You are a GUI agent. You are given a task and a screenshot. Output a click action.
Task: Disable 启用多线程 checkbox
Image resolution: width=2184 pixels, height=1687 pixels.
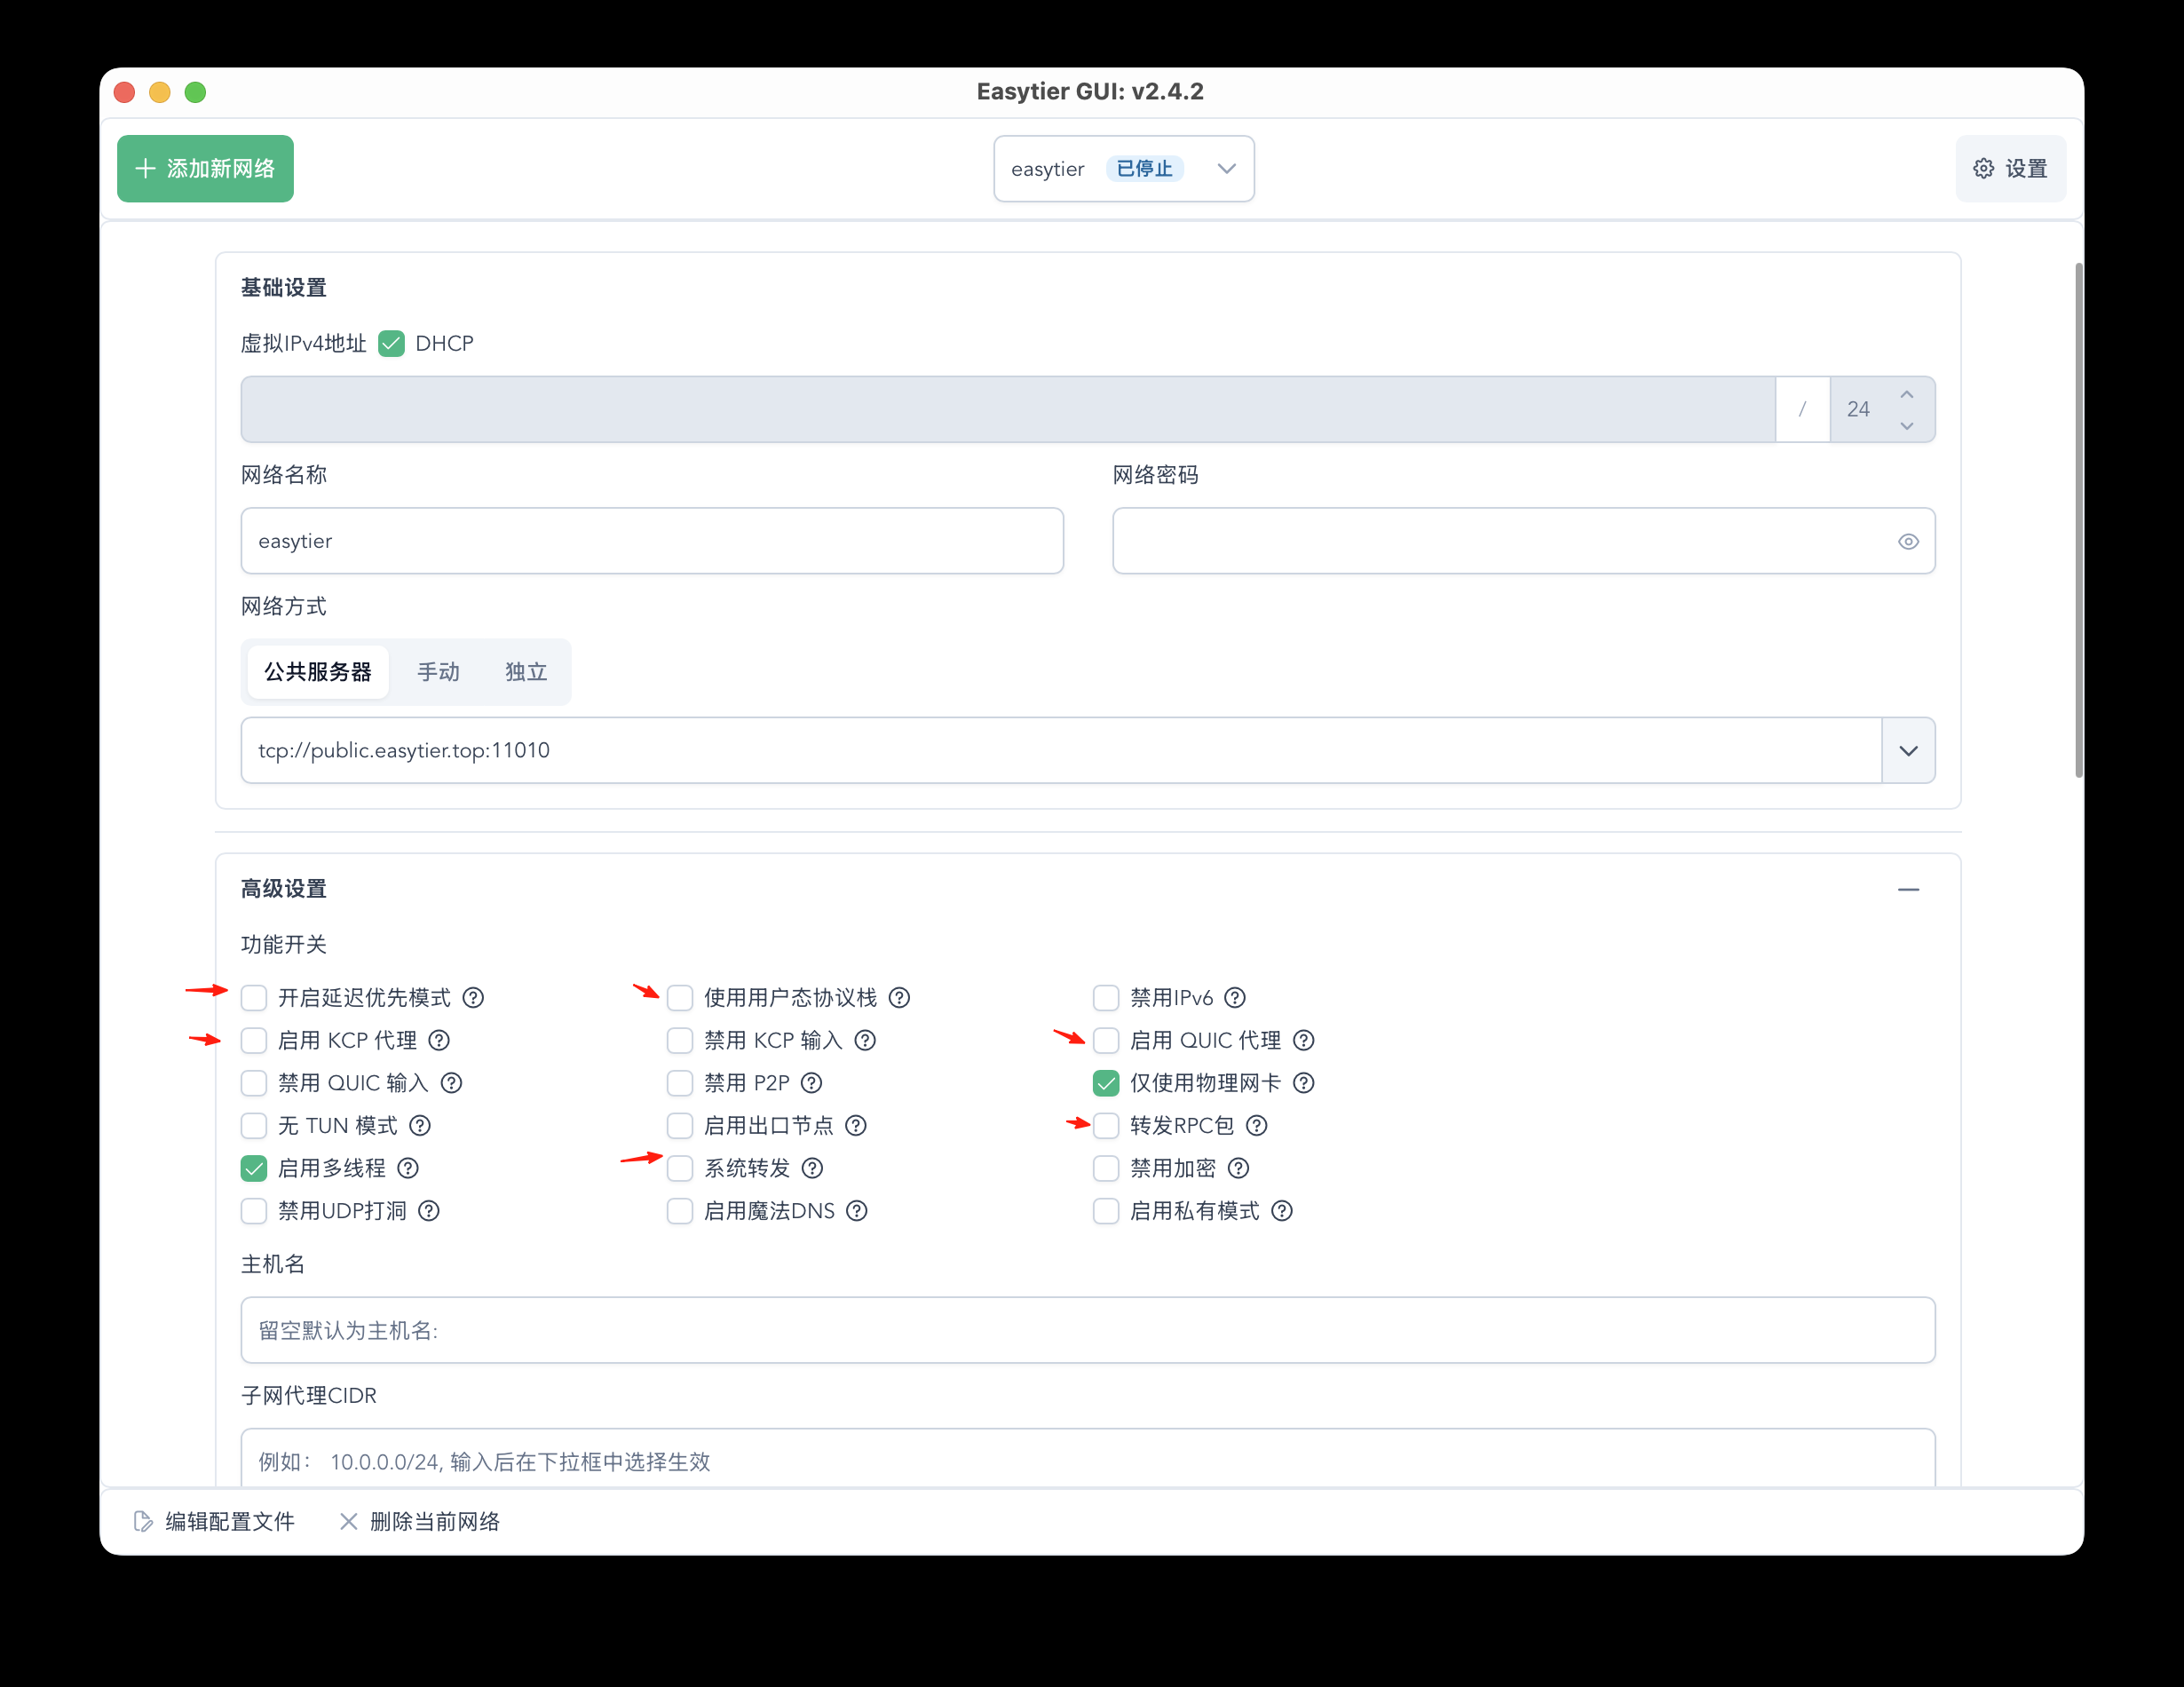pos(254,1167)
